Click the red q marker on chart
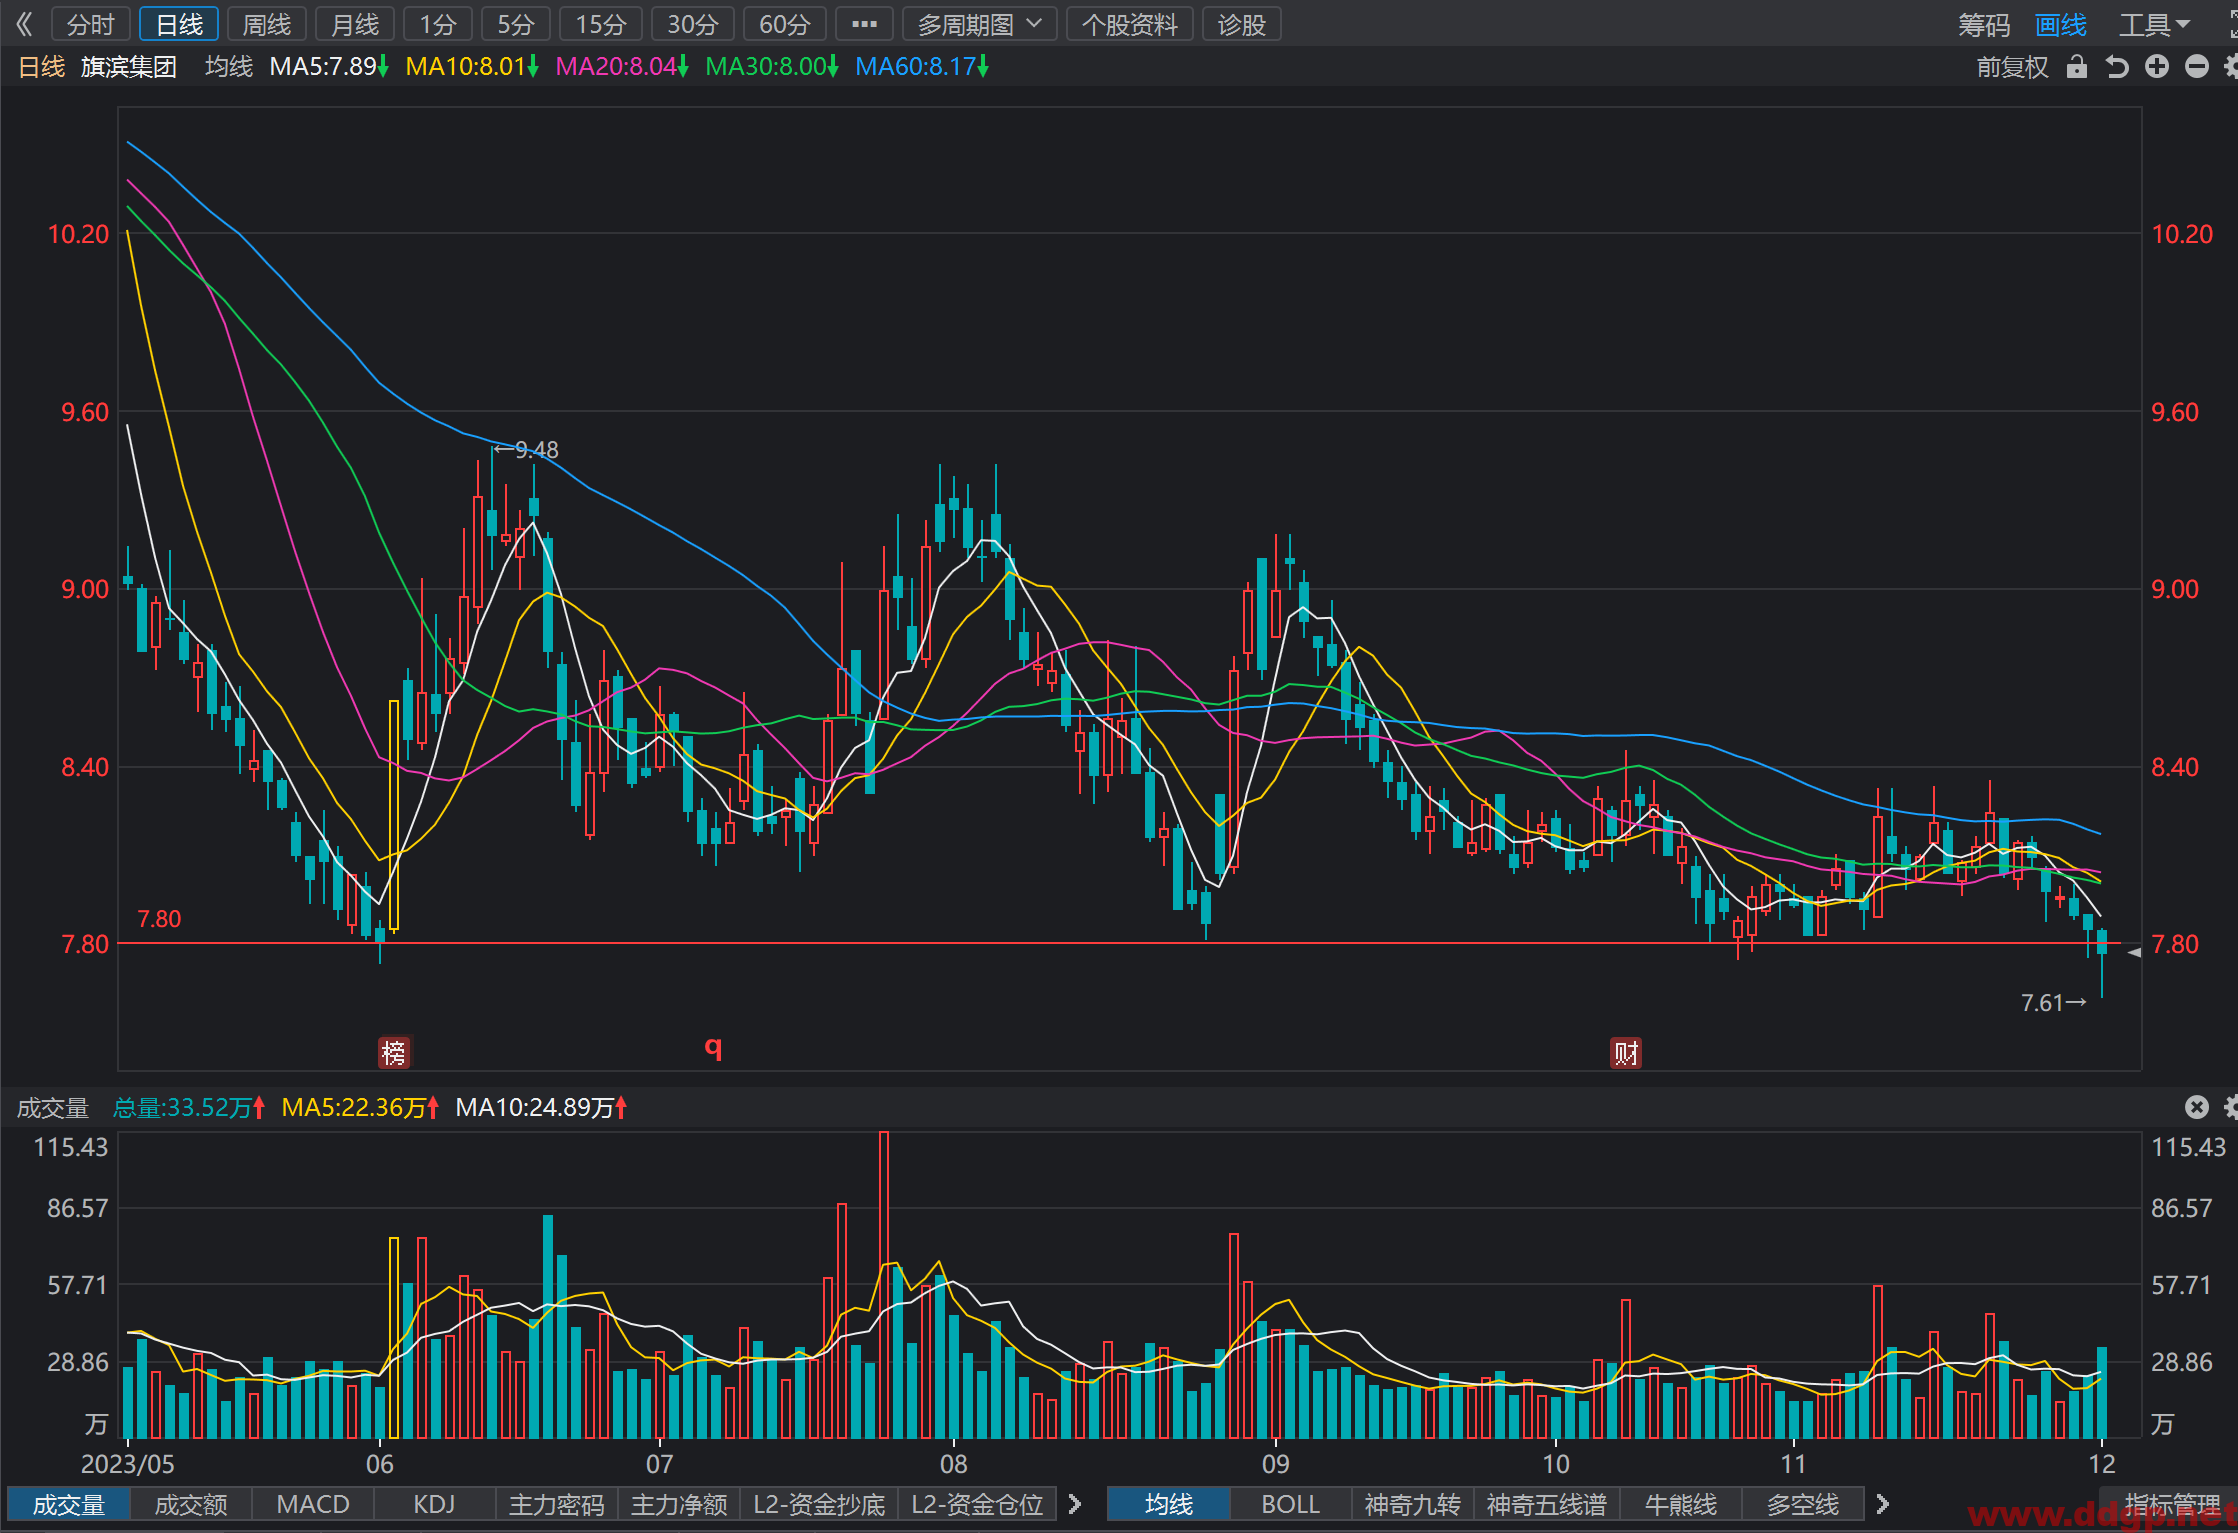Screen dimensions: 2238x1533 (x=713, y=1047)
